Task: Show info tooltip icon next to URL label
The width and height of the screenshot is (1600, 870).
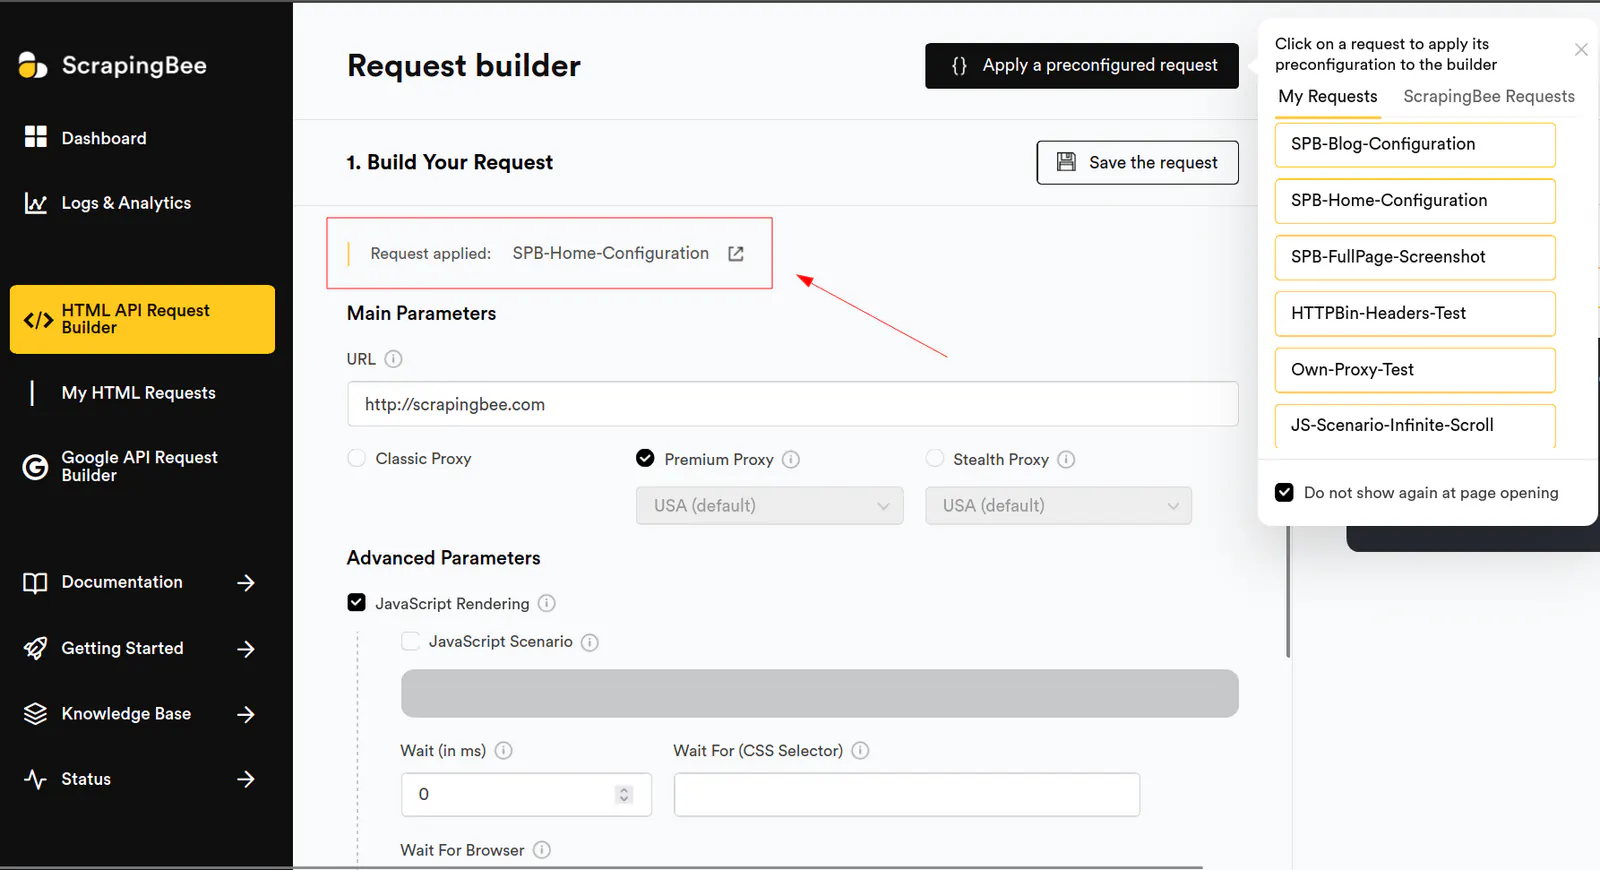Action: pos(393,359)
